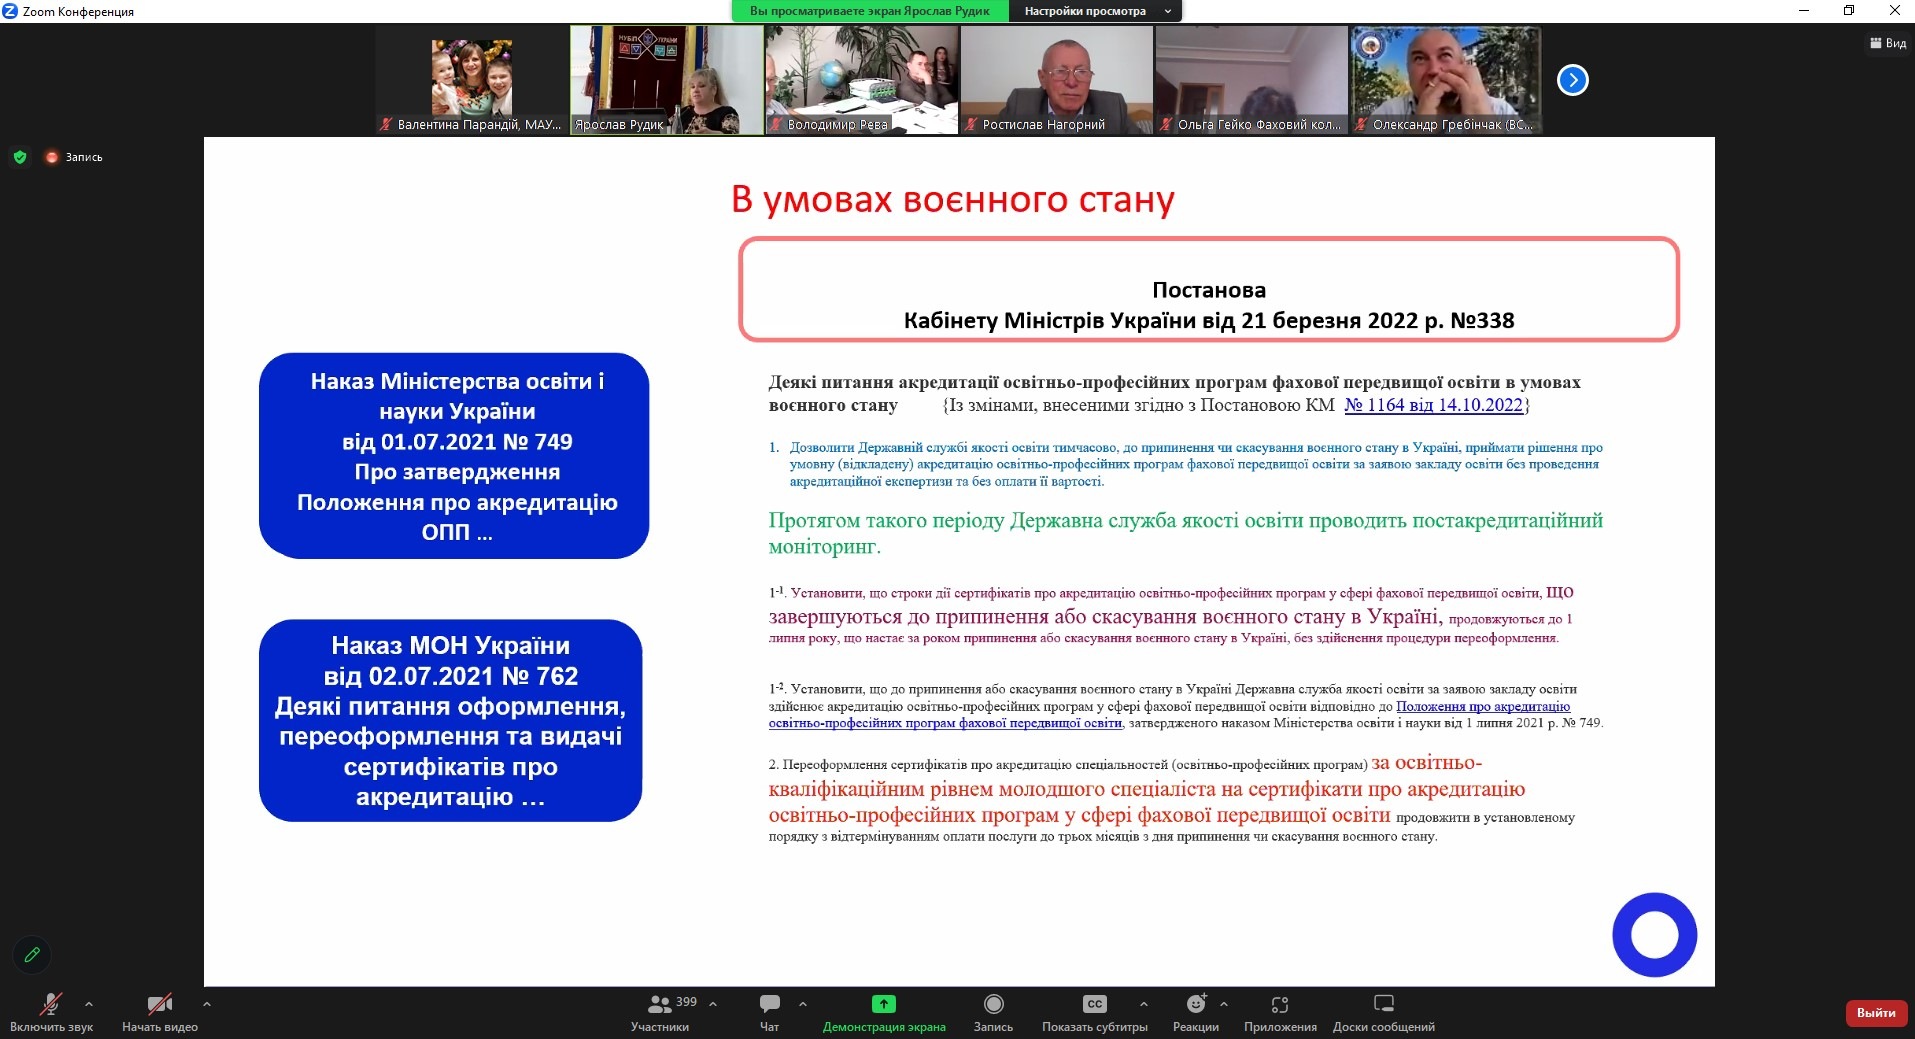
Task: Open the Chat panel
Action: click(x=769, y=1004)
